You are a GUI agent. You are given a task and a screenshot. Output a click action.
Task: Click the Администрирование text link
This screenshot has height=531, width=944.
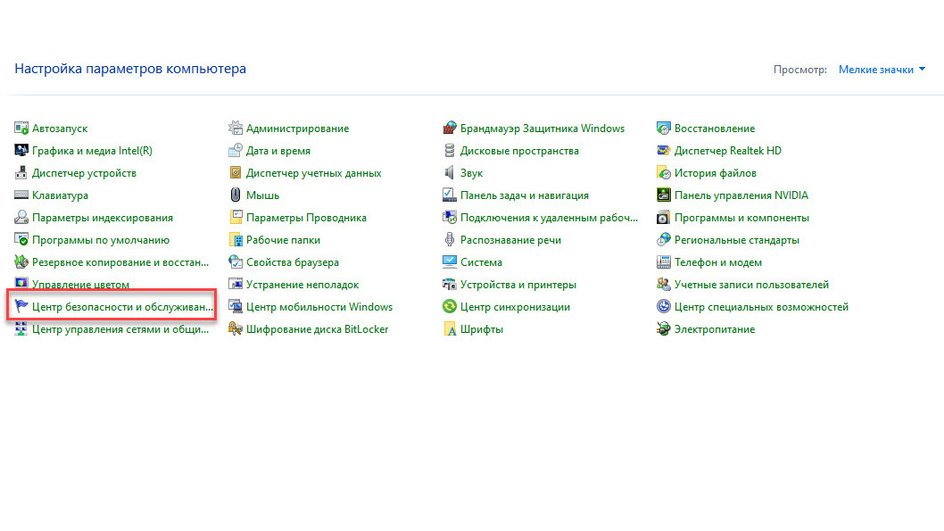297,128
